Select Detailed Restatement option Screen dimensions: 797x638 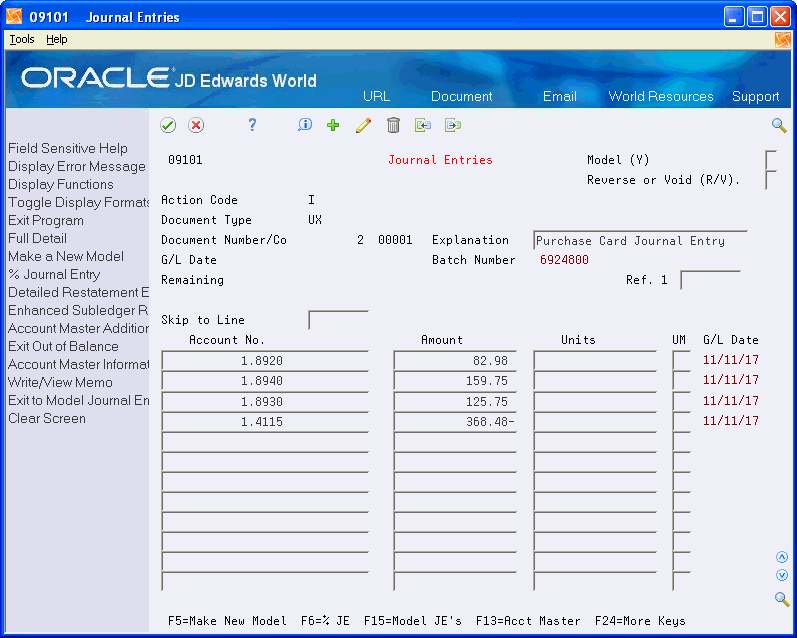(79, 292)
